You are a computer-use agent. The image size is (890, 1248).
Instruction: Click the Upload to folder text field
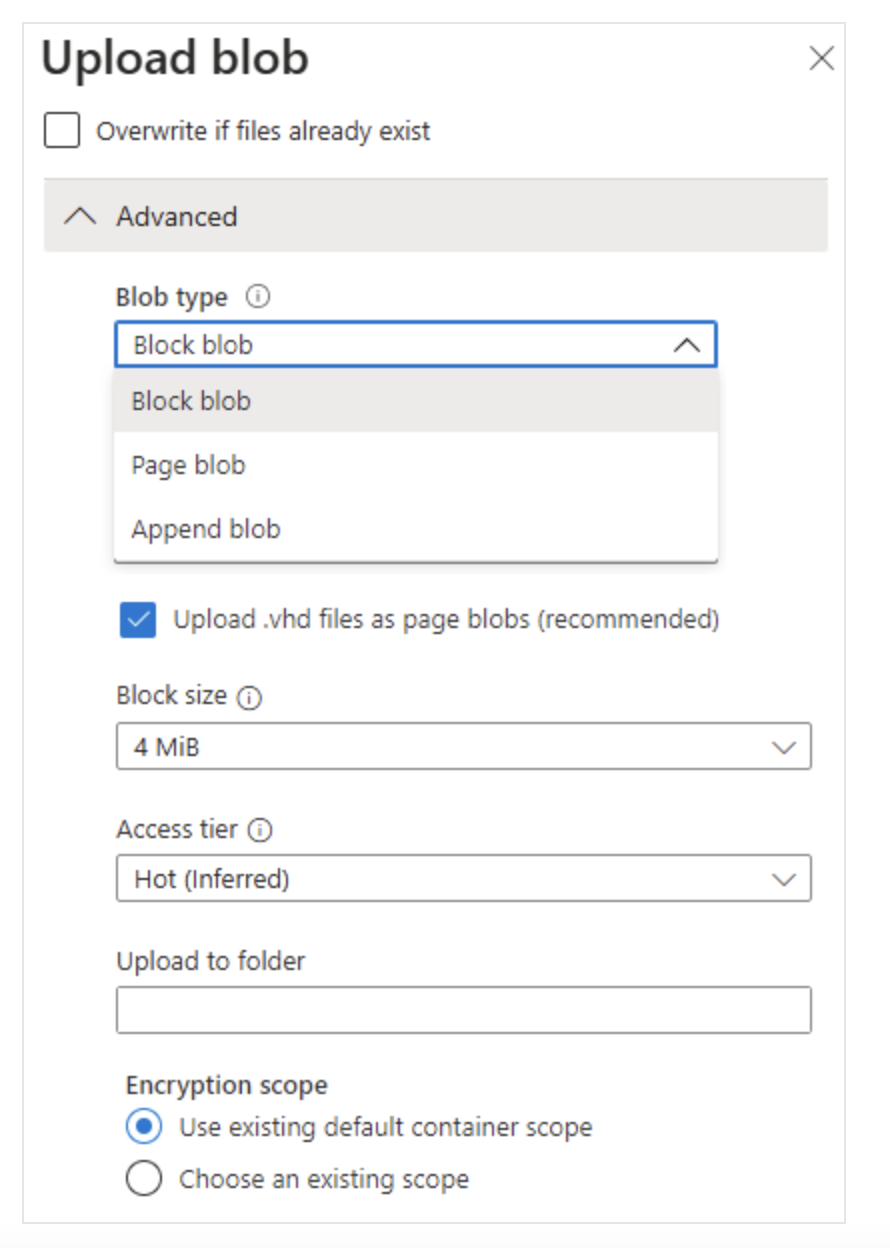point(463,1010)
